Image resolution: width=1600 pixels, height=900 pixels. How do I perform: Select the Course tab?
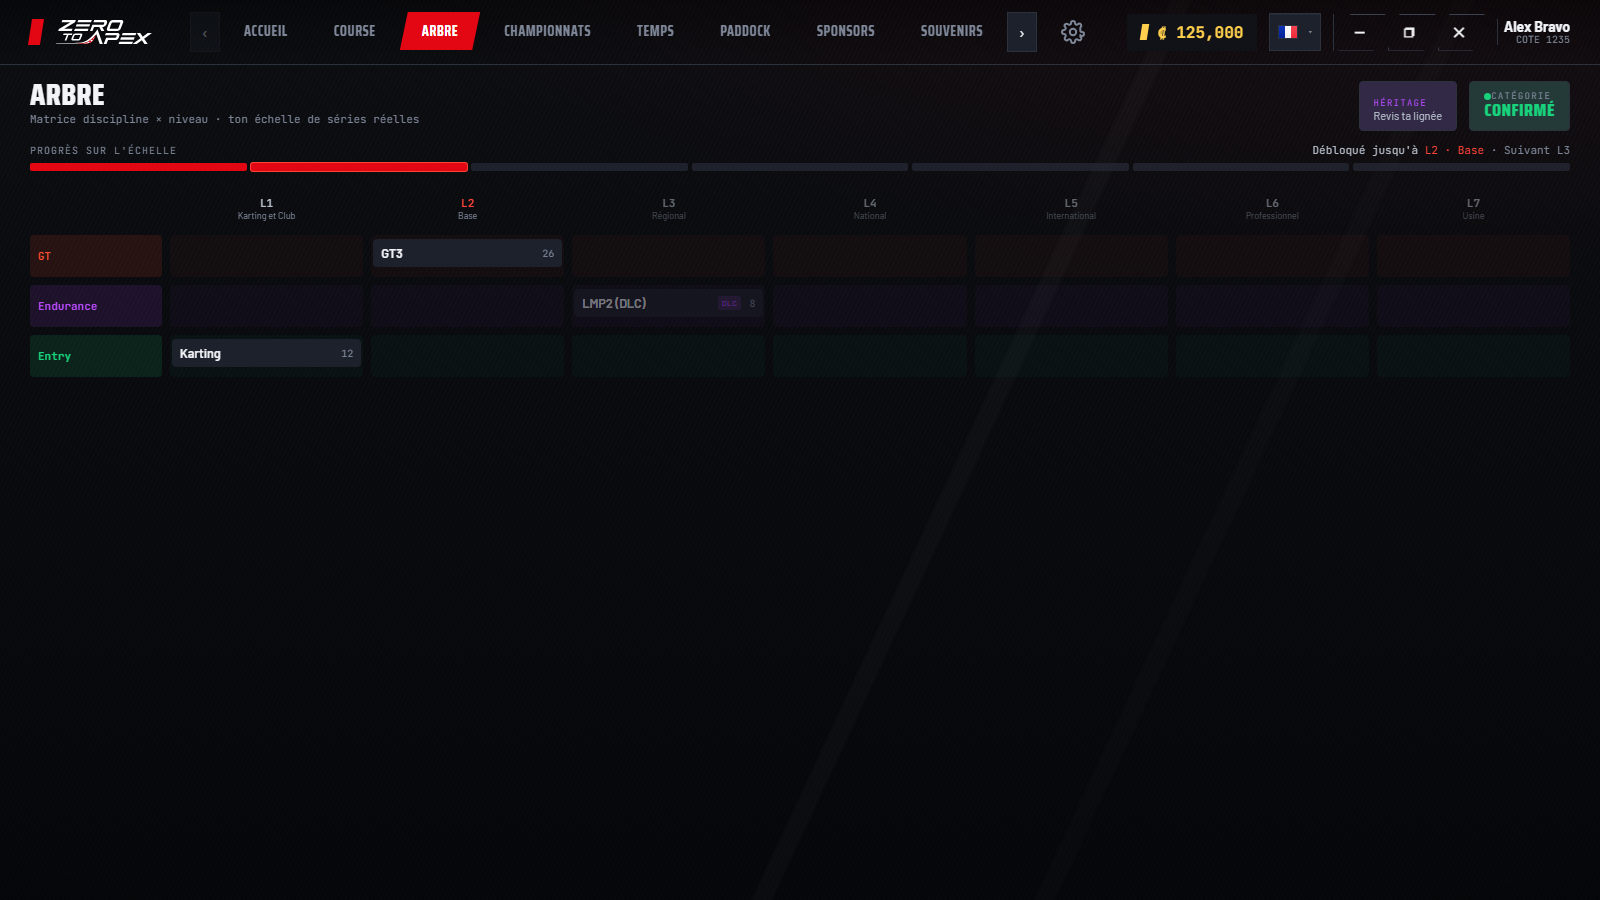[x=354, y=31]
